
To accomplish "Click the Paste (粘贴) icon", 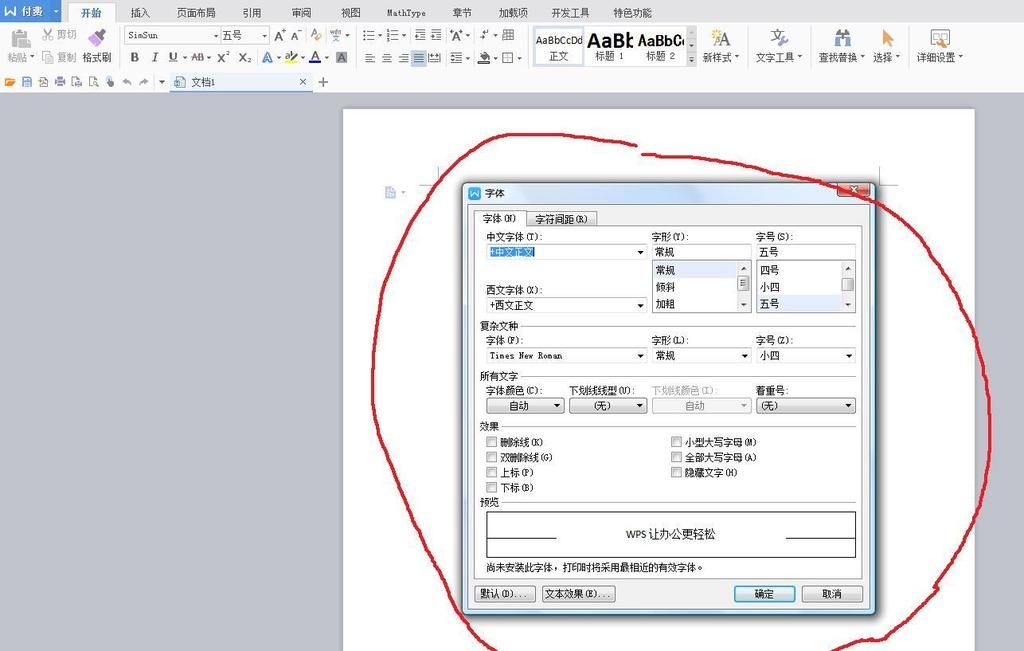I will [x=21, y=39].
